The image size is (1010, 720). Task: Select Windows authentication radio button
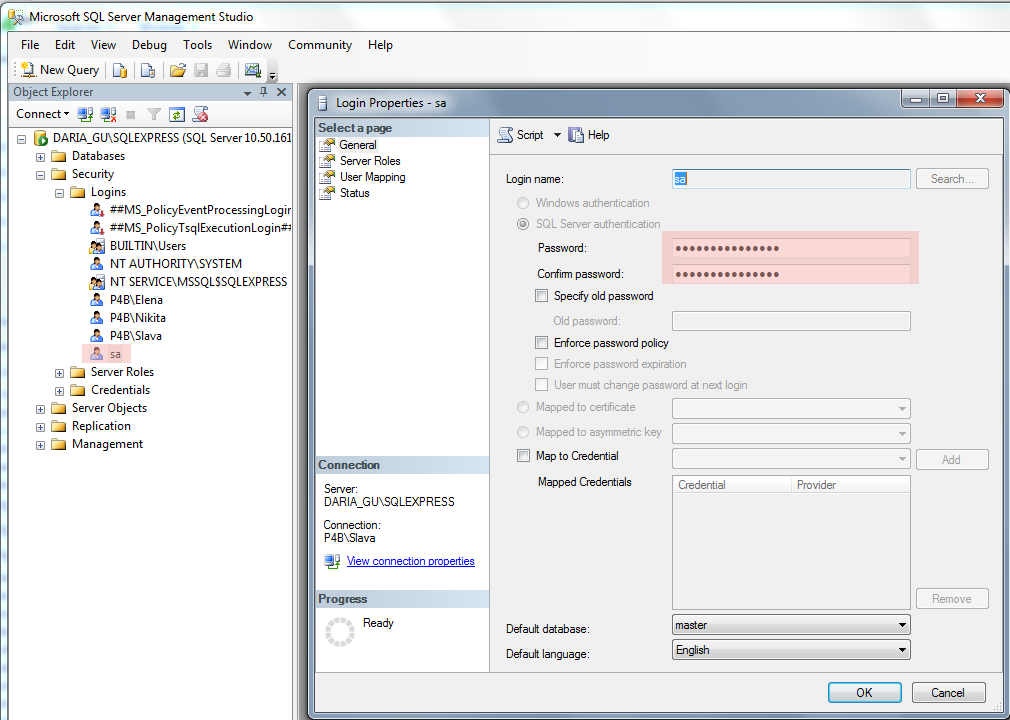click(523, 203)
